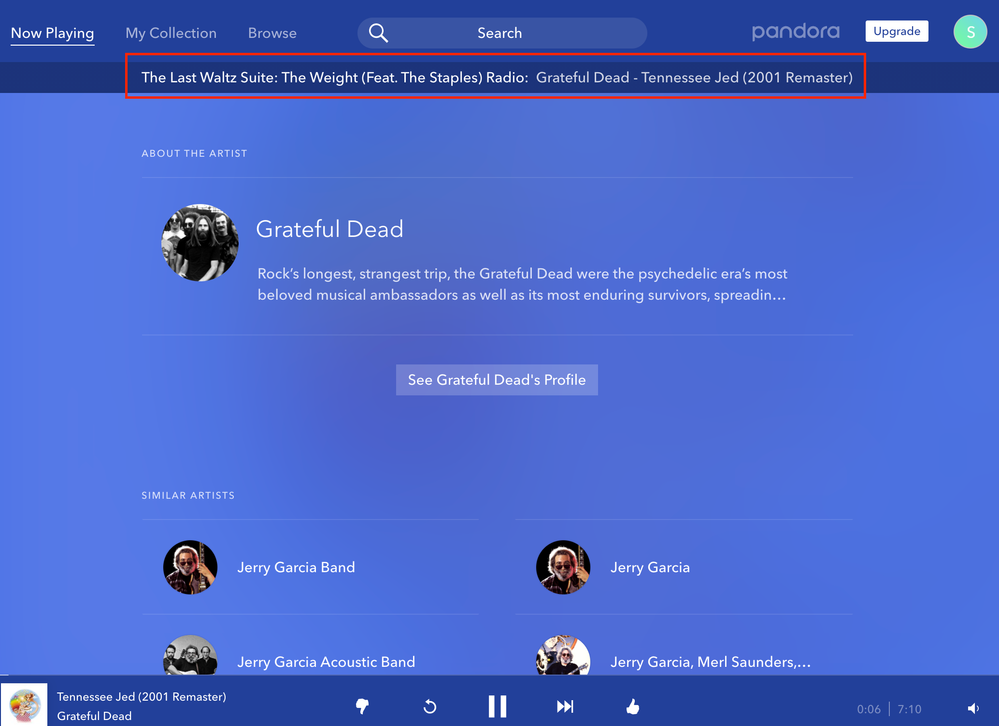Open the user profile avatar menu
The height and width of the screenshot is (726, 999).
970,32
